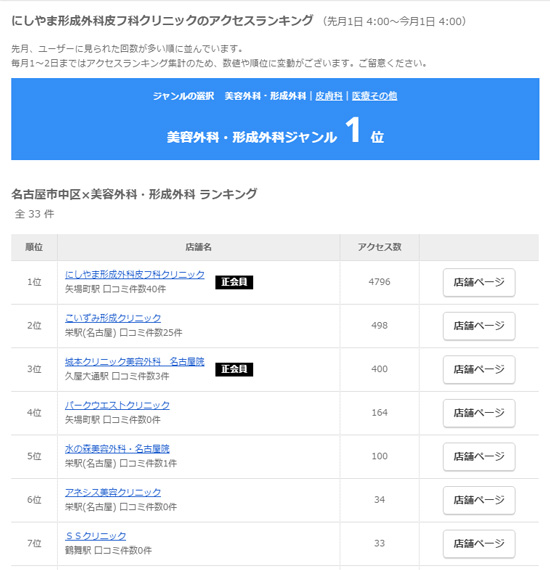Open ＳＳクリニック link
The image size is (550, 570).
(95, 536)
